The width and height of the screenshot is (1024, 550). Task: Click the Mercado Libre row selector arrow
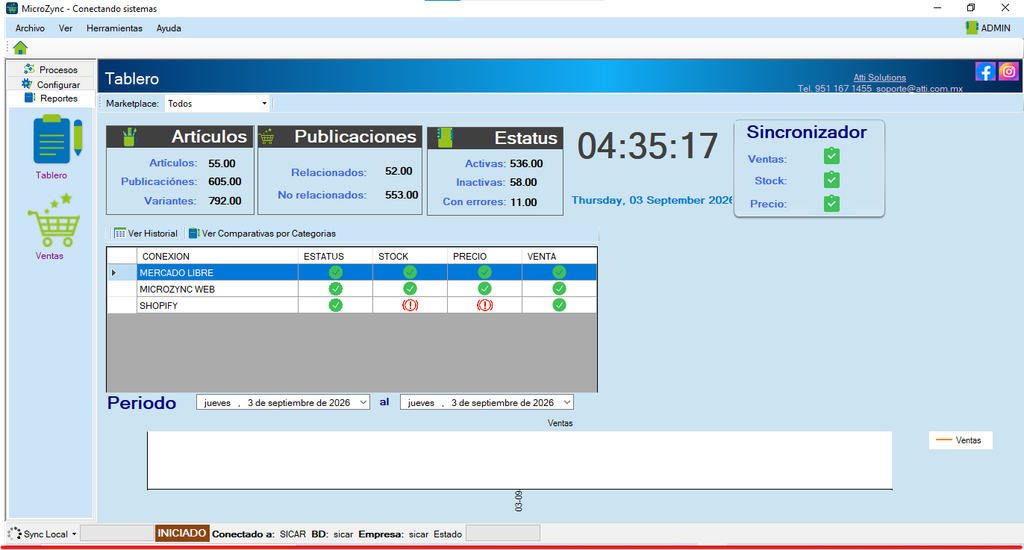point(114,272)
